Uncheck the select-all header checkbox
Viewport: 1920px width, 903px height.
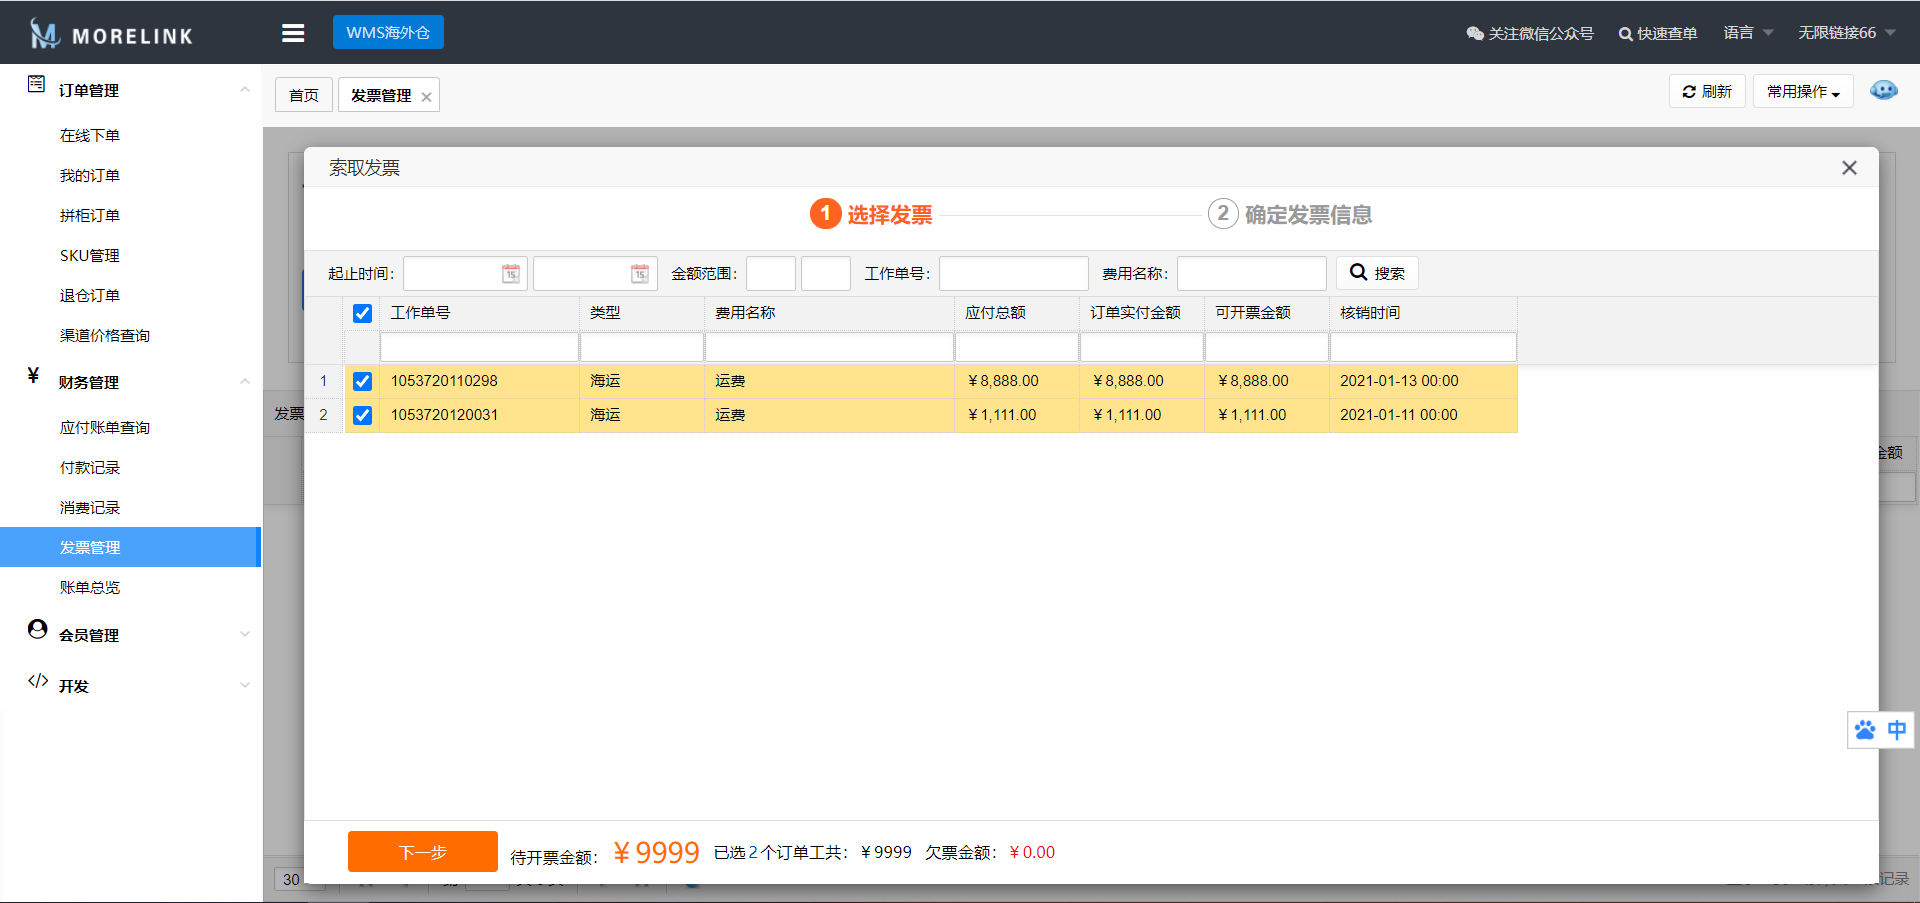pyautogui.click(x=362, y=314)
